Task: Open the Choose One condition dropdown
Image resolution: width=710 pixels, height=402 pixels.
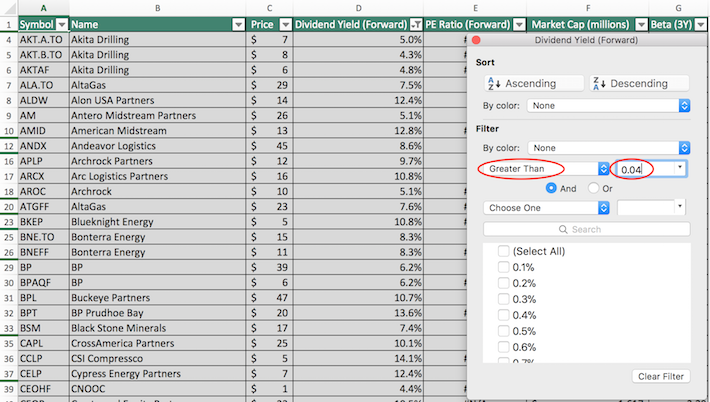Action: [x=546, y=207]
